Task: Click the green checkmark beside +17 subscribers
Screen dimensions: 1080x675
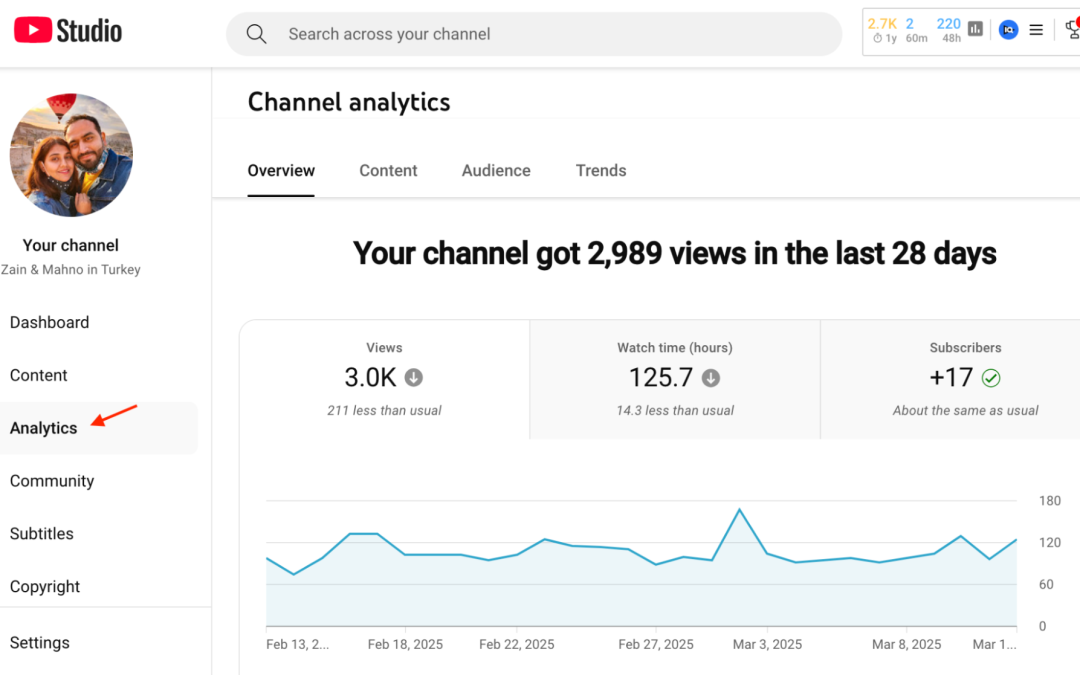Action: [991, 378]
